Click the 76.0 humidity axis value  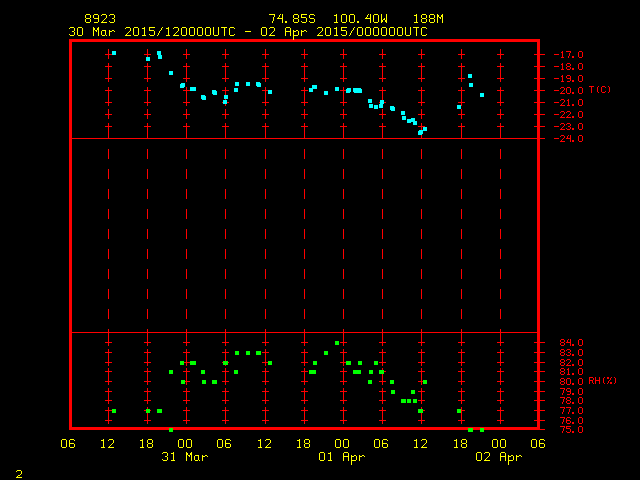click(571, 420)
